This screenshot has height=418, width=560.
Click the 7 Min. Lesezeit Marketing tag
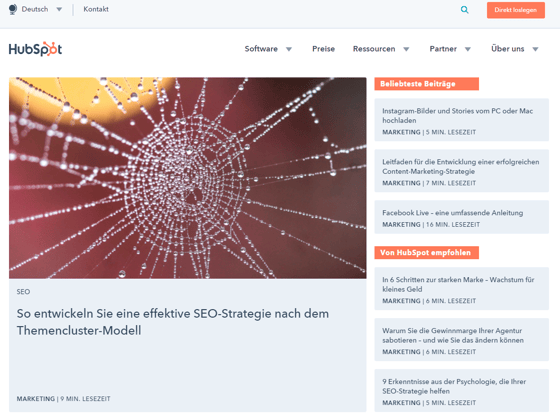point(429,183)
